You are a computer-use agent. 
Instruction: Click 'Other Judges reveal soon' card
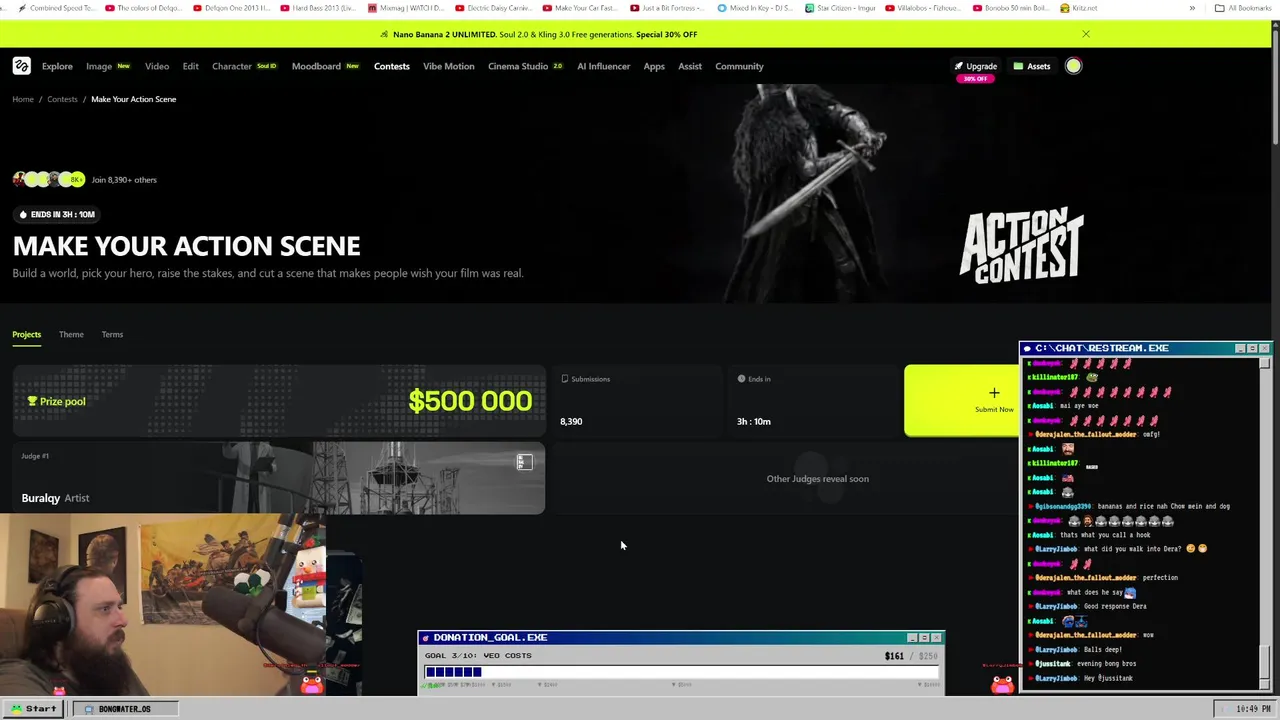[817, 478]
